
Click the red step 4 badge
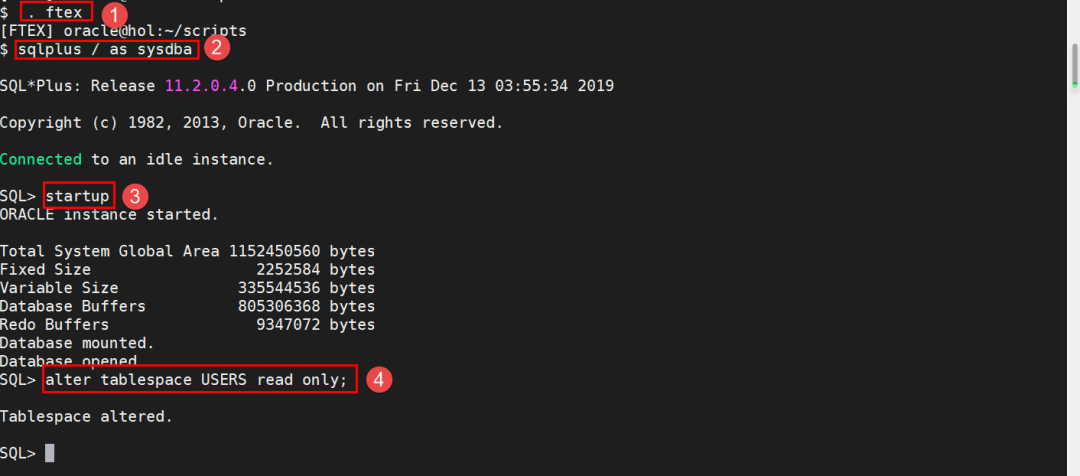(377, 380)
